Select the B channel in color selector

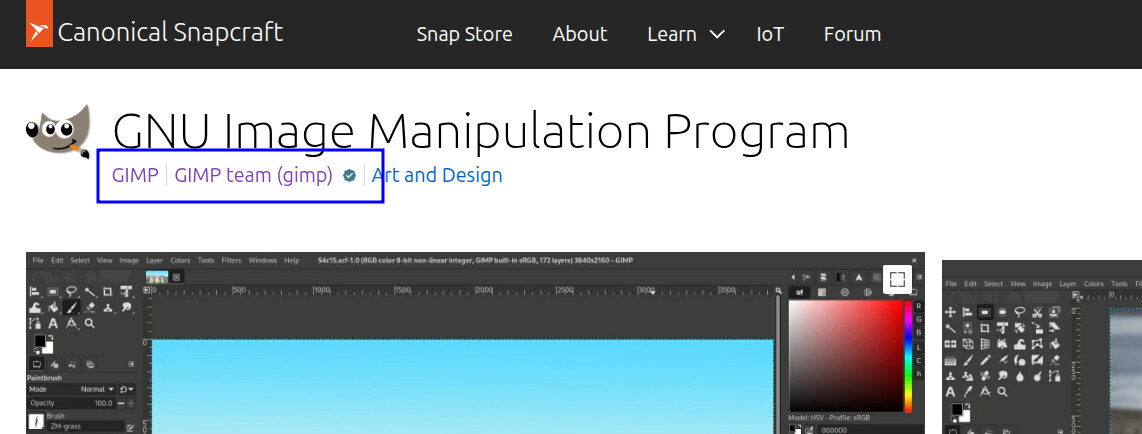tap(918, 332)
